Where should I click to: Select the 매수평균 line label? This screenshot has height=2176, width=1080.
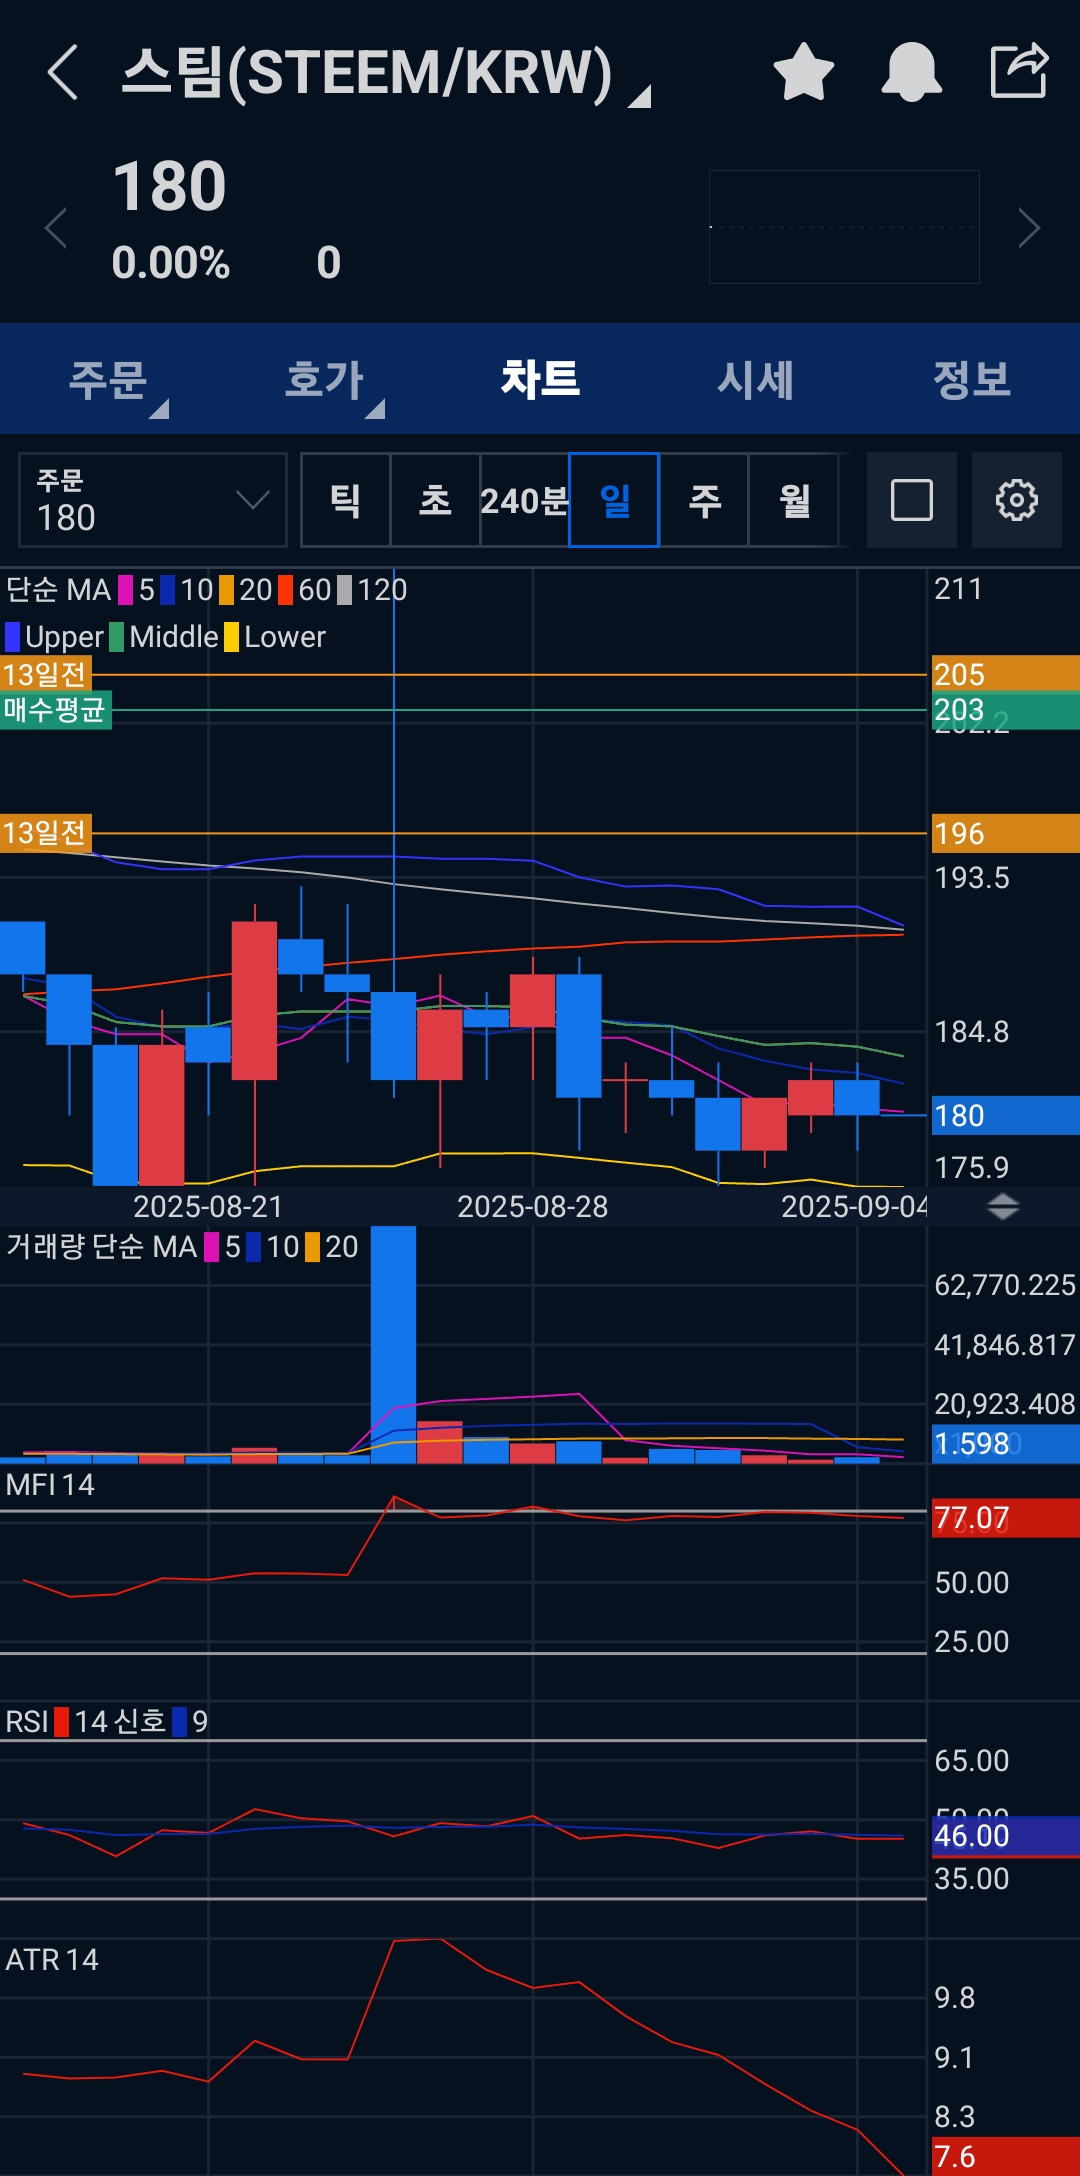pos(56,710)
